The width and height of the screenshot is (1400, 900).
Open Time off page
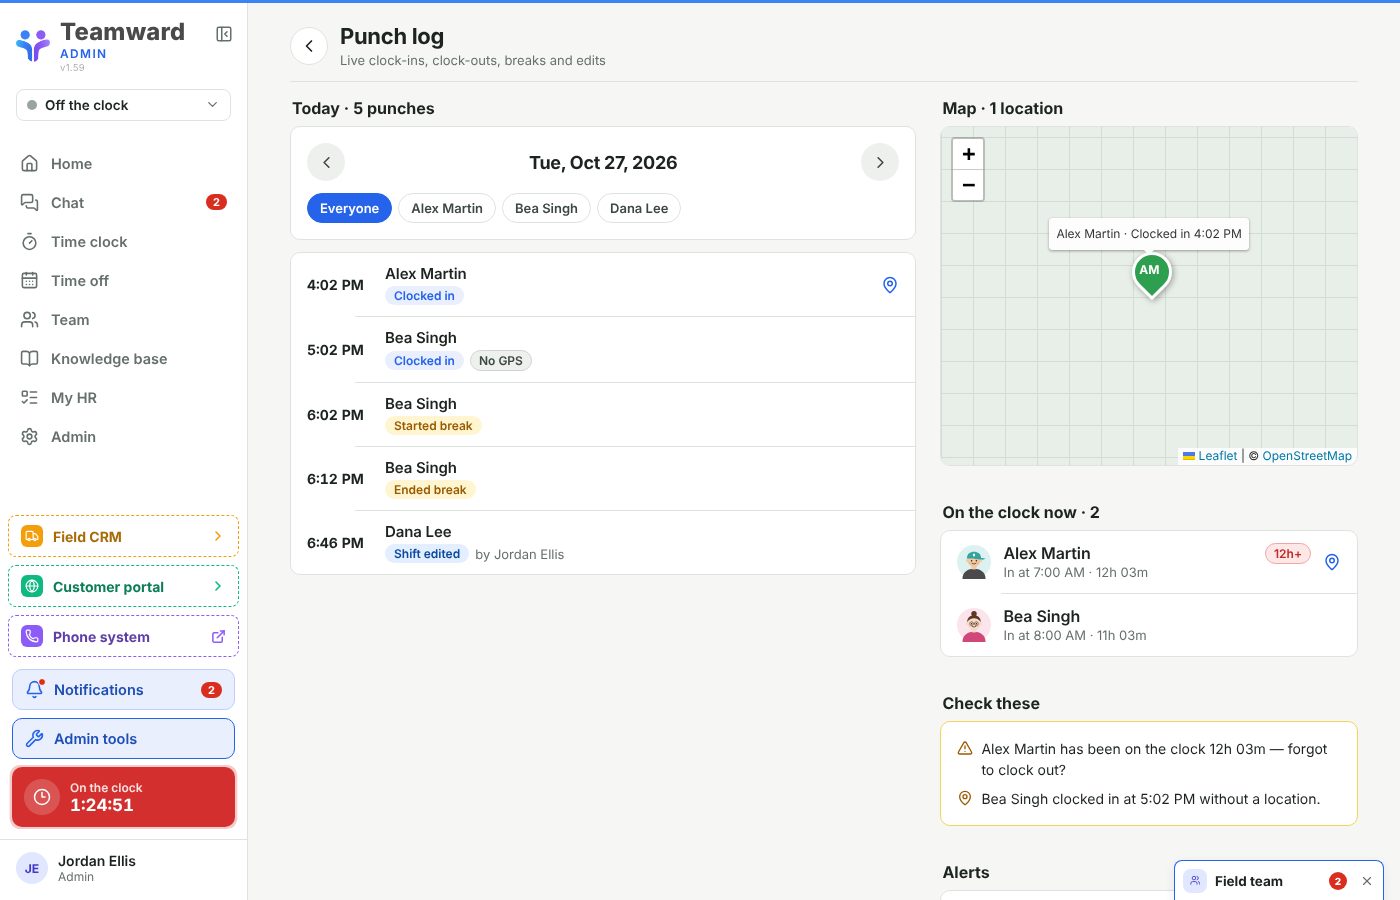click(124, 281)
